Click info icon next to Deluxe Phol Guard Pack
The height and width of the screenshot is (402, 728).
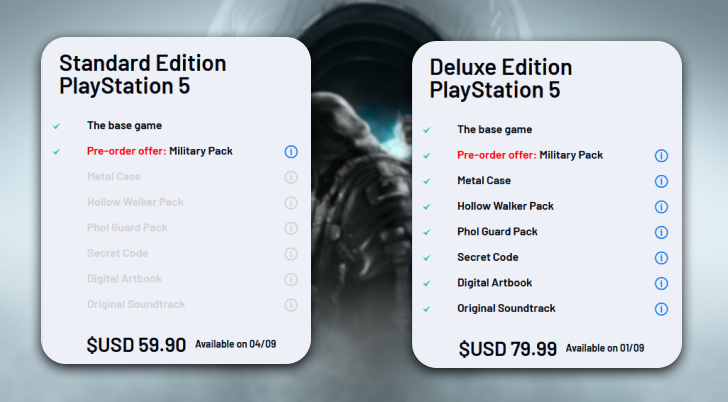tap(661, 232)
